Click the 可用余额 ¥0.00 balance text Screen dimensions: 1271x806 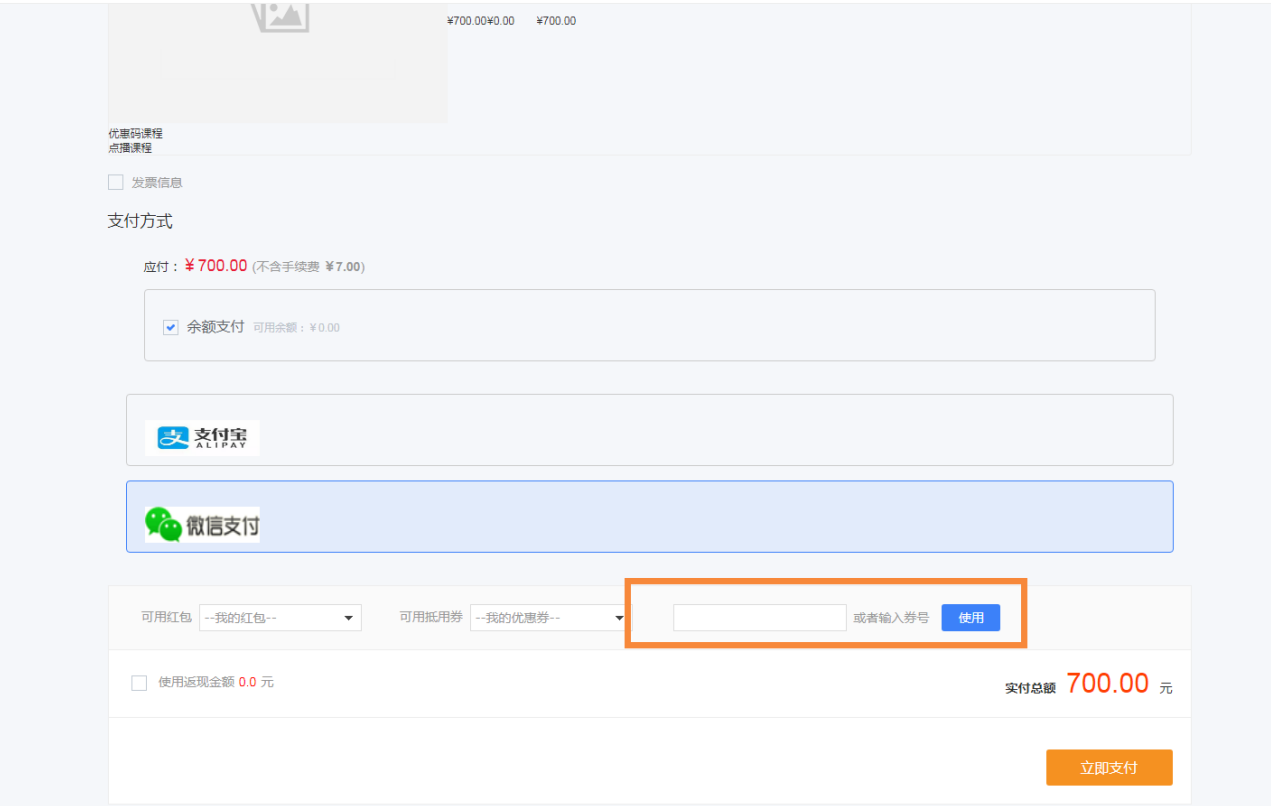[296, 328]
